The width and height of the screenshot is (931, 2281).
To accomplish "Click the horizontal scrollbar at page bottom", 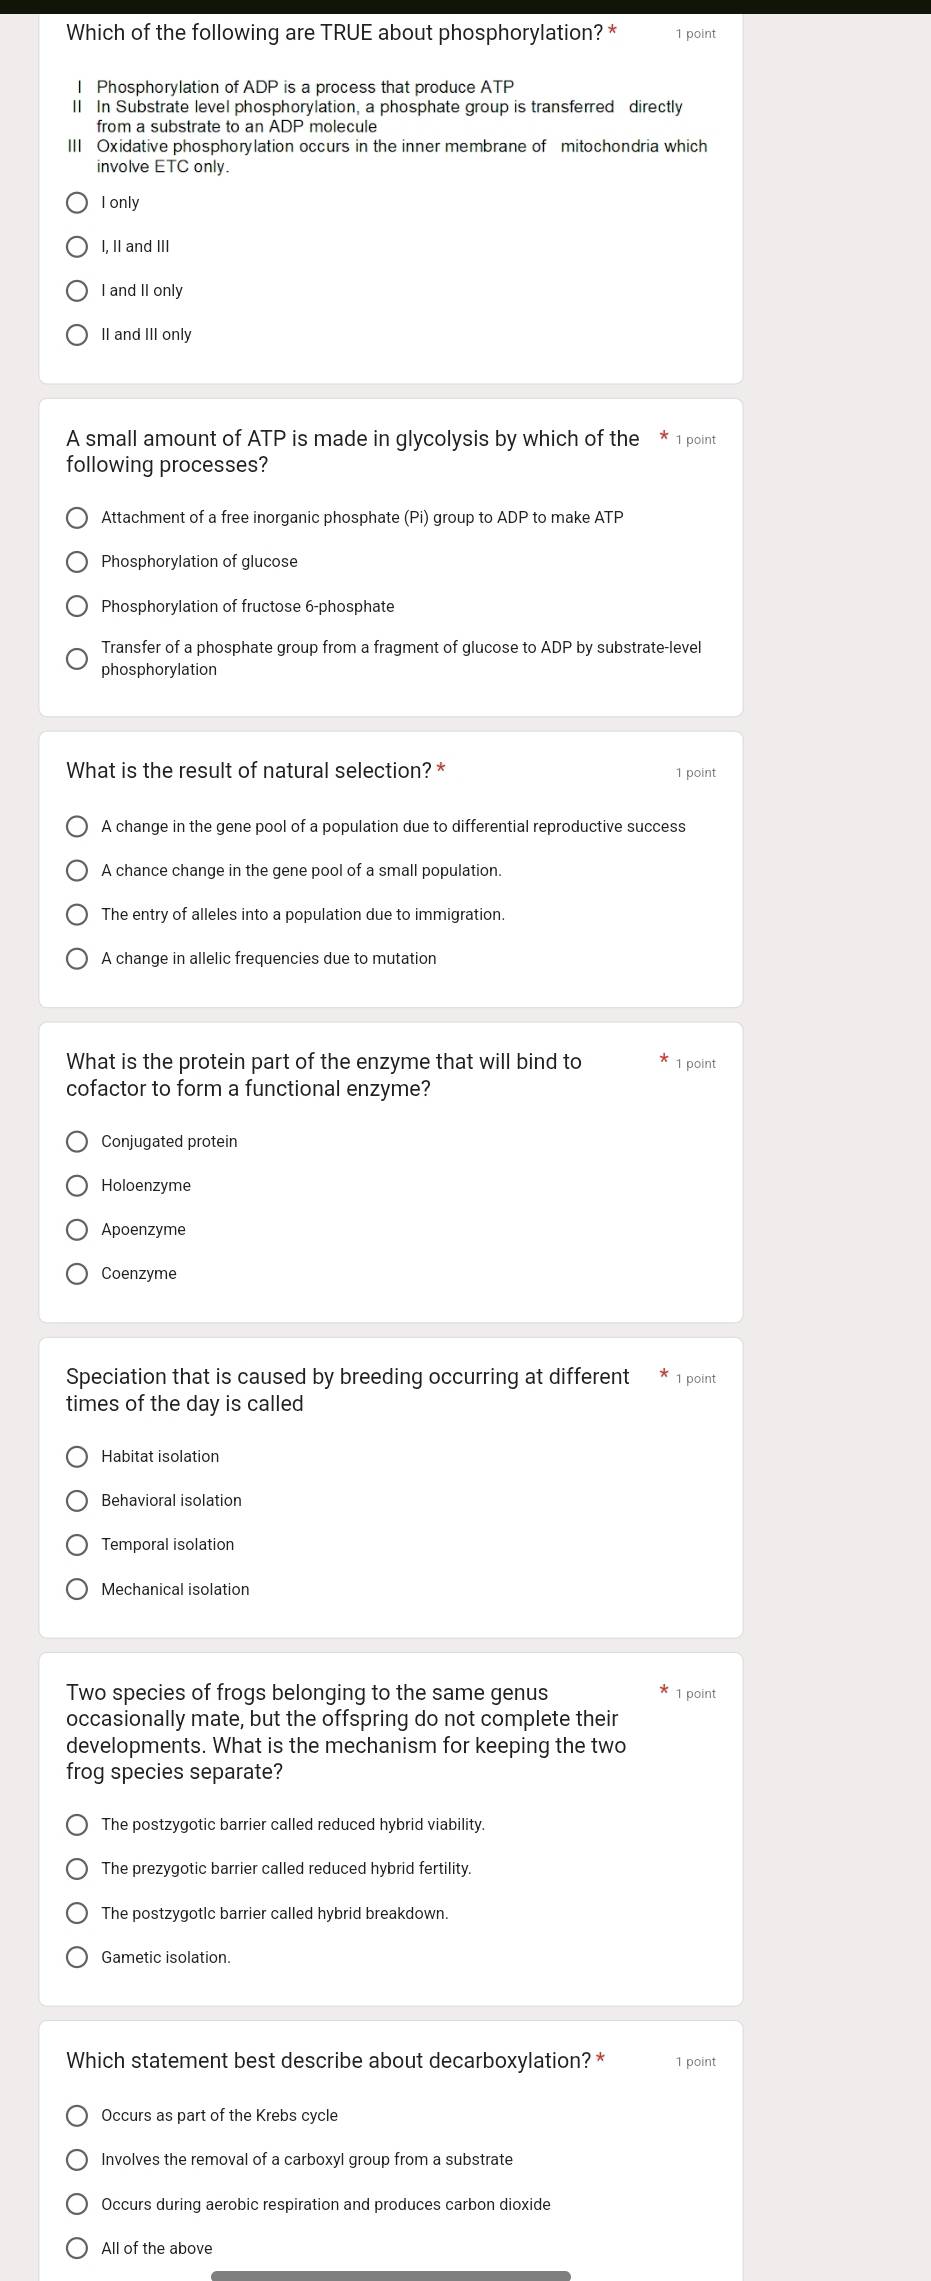I will (x=390, y=2276).
